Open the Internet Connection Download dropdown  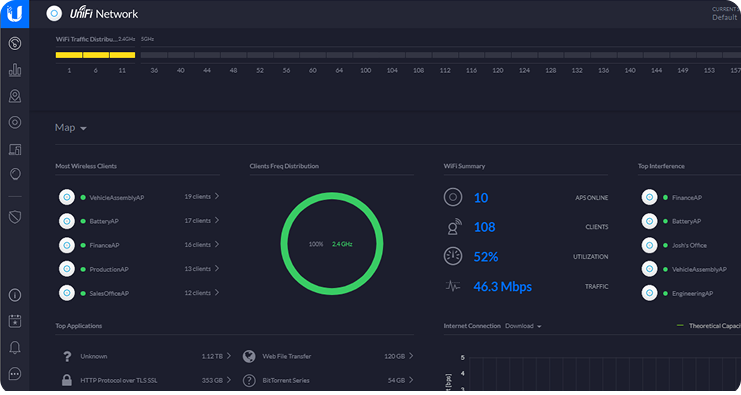tap(523, 326)
